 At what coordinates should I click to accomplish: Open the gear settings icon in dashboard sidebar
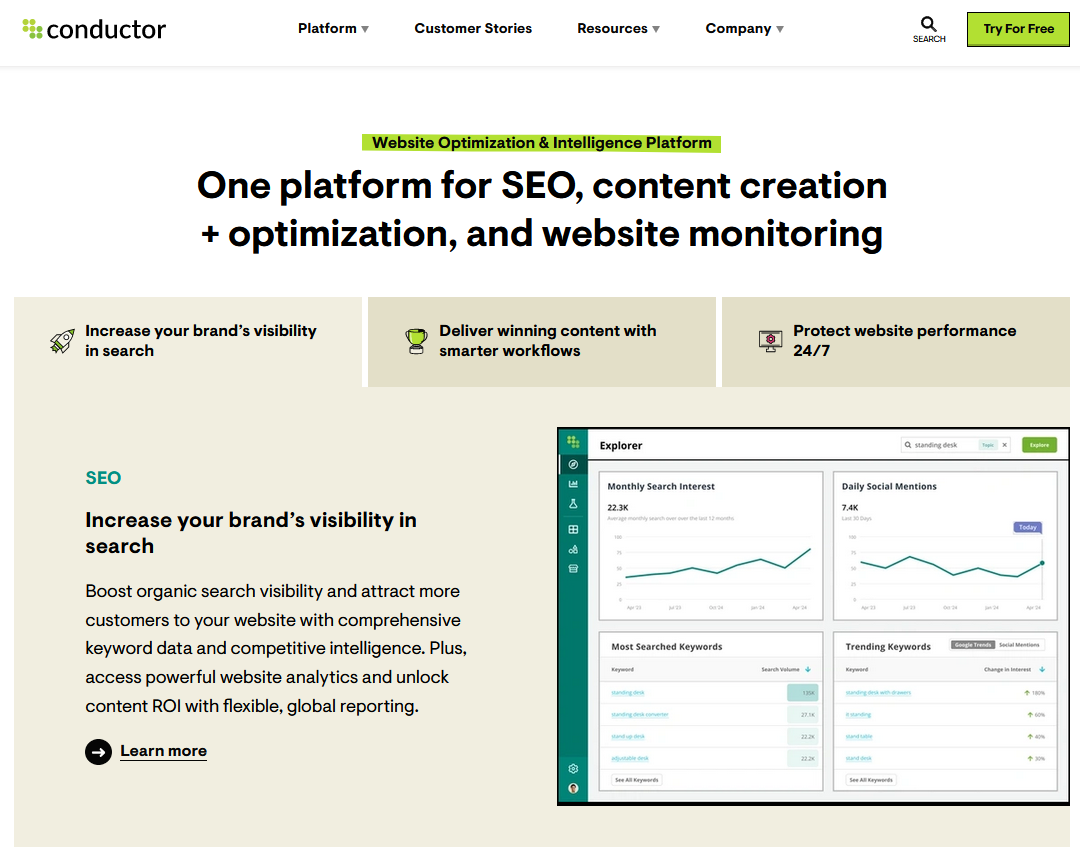pyautogui.click(x=573, y=768)
